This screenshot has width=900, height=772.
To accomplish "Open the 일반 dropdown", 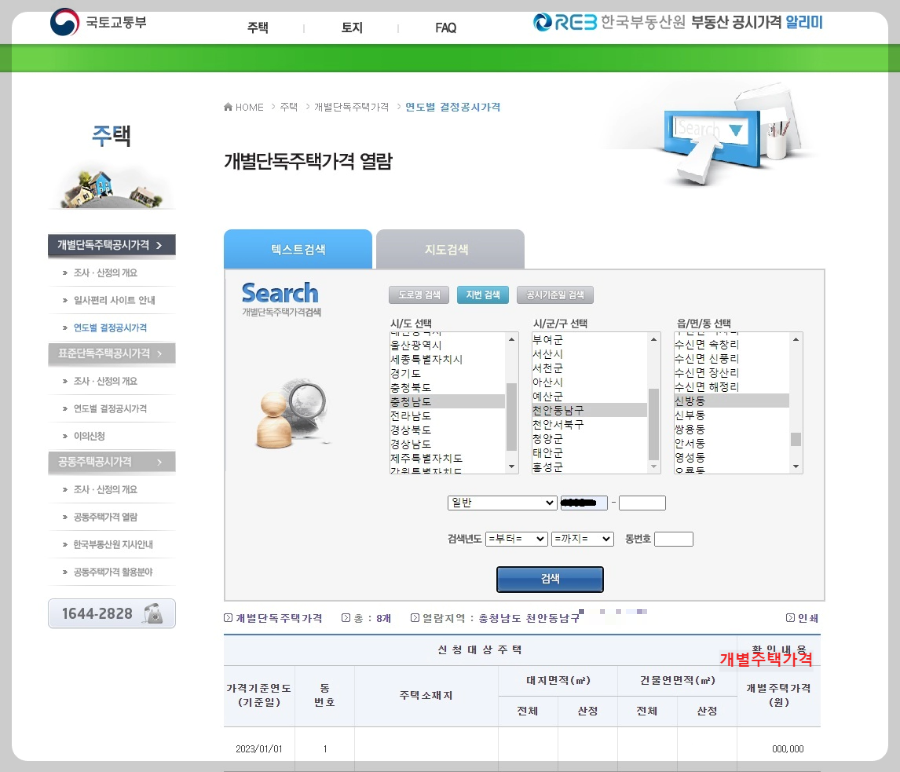I will 502,504.
